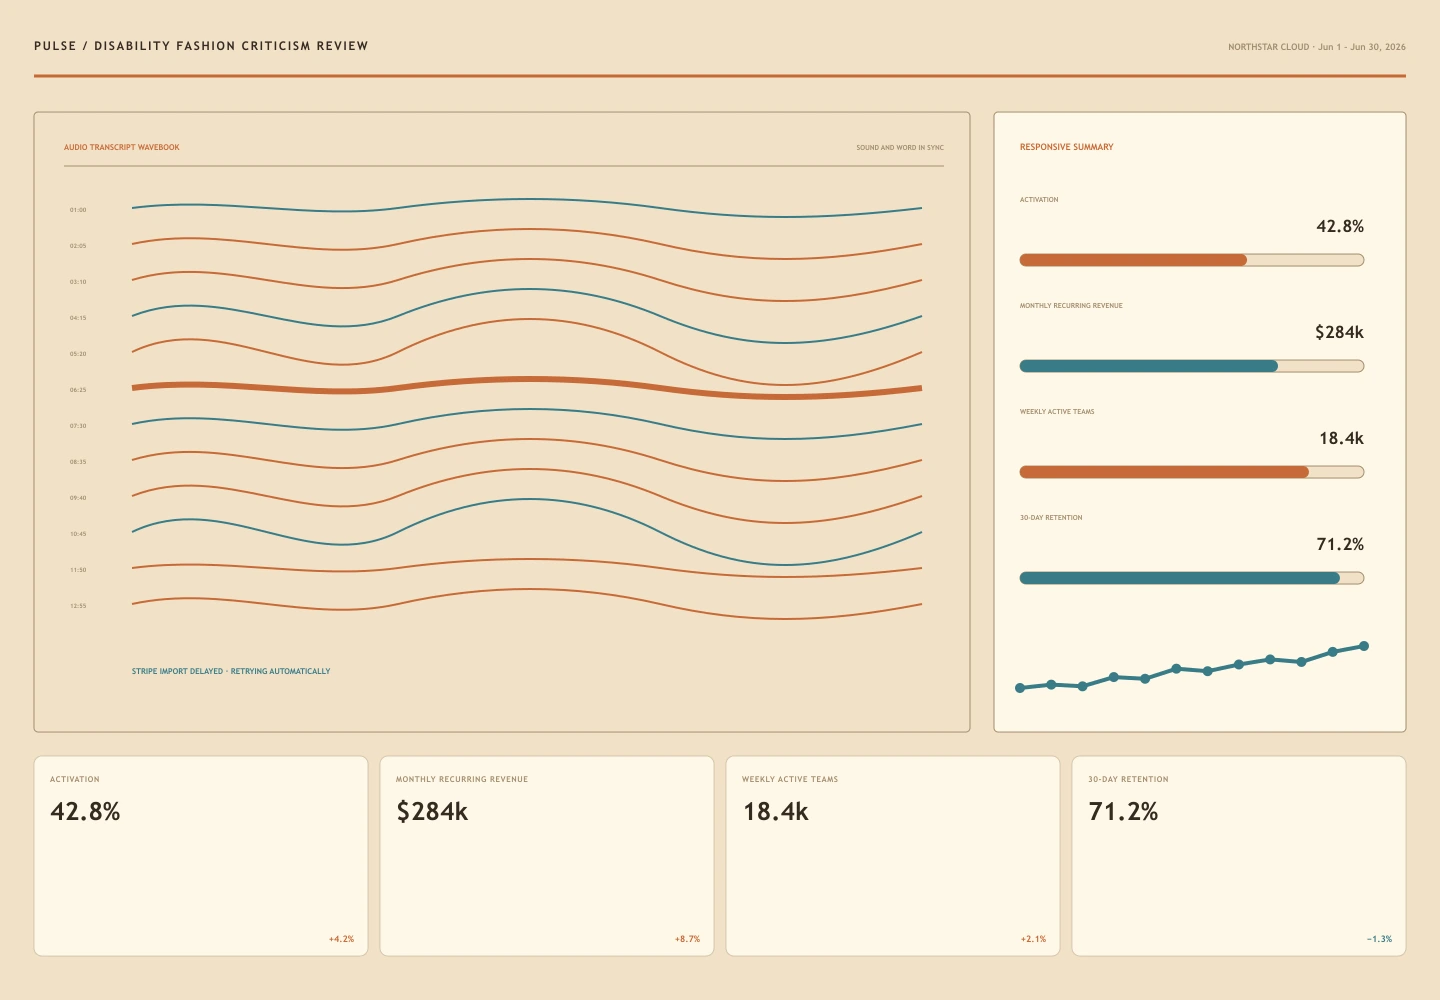
Task: Click the 71.2% value in Responsive Summary
Action: tap(1340, 544)
